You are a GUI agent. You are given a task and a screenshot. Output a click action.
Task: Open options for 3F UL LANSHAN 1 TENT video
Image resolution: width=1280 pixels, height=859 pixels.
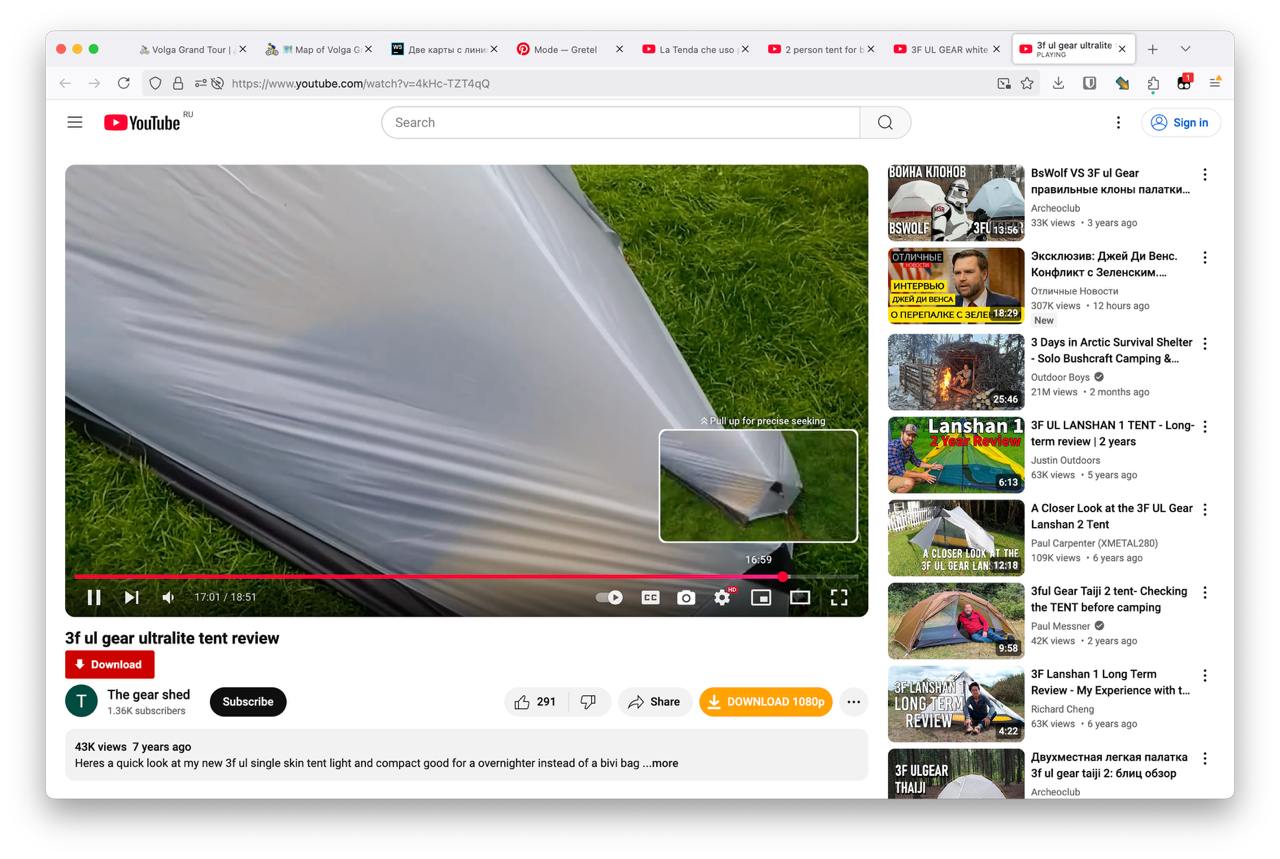click(x=1205, y=427)
